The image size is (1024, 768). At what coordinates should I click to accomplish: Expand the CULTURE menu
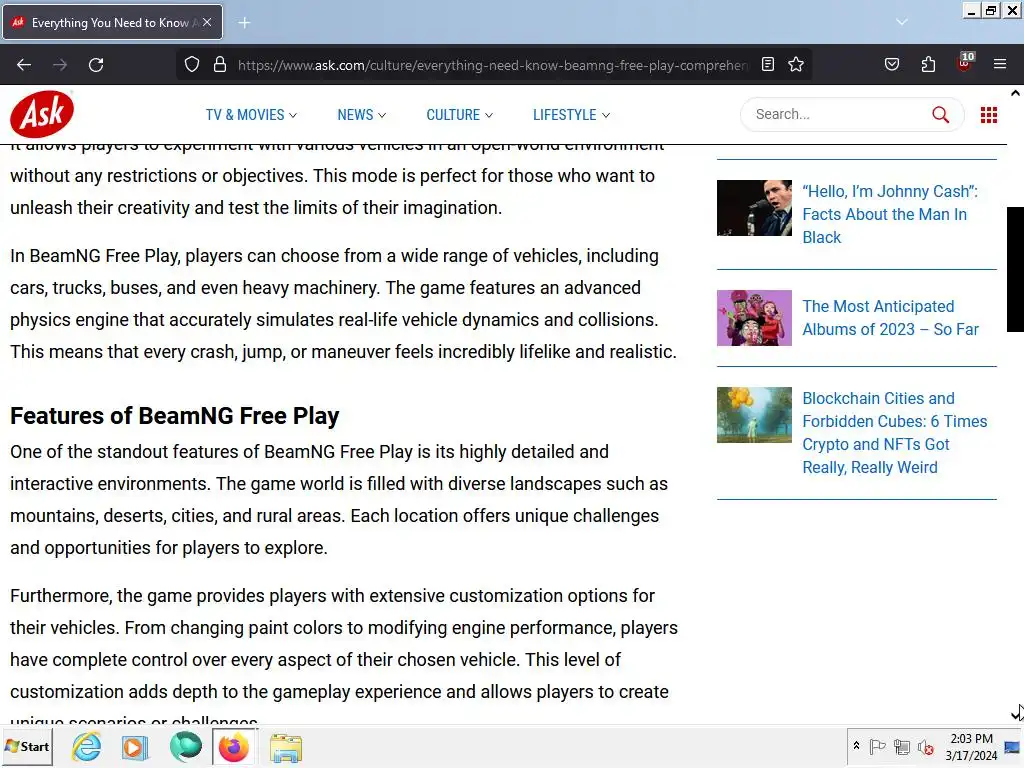tap(460, 115)
